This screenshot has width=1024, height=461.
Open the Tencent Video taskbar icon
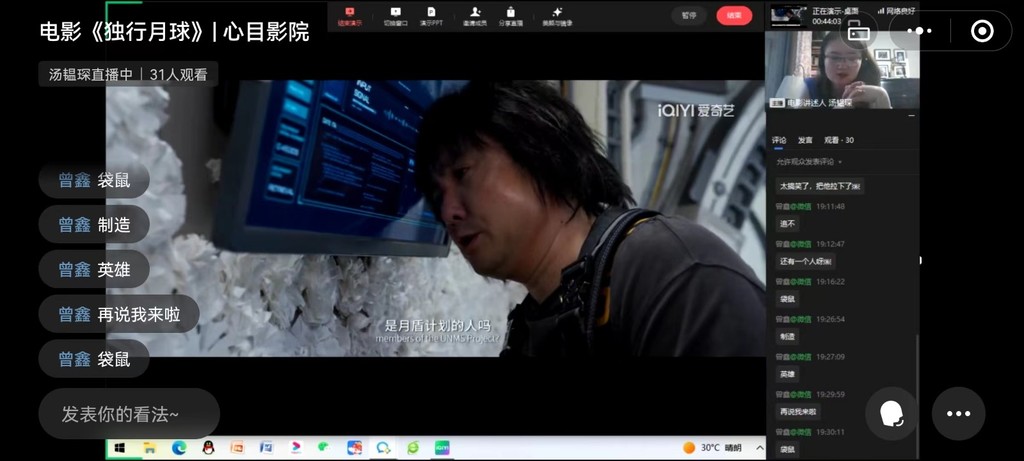tap(296, 448)
